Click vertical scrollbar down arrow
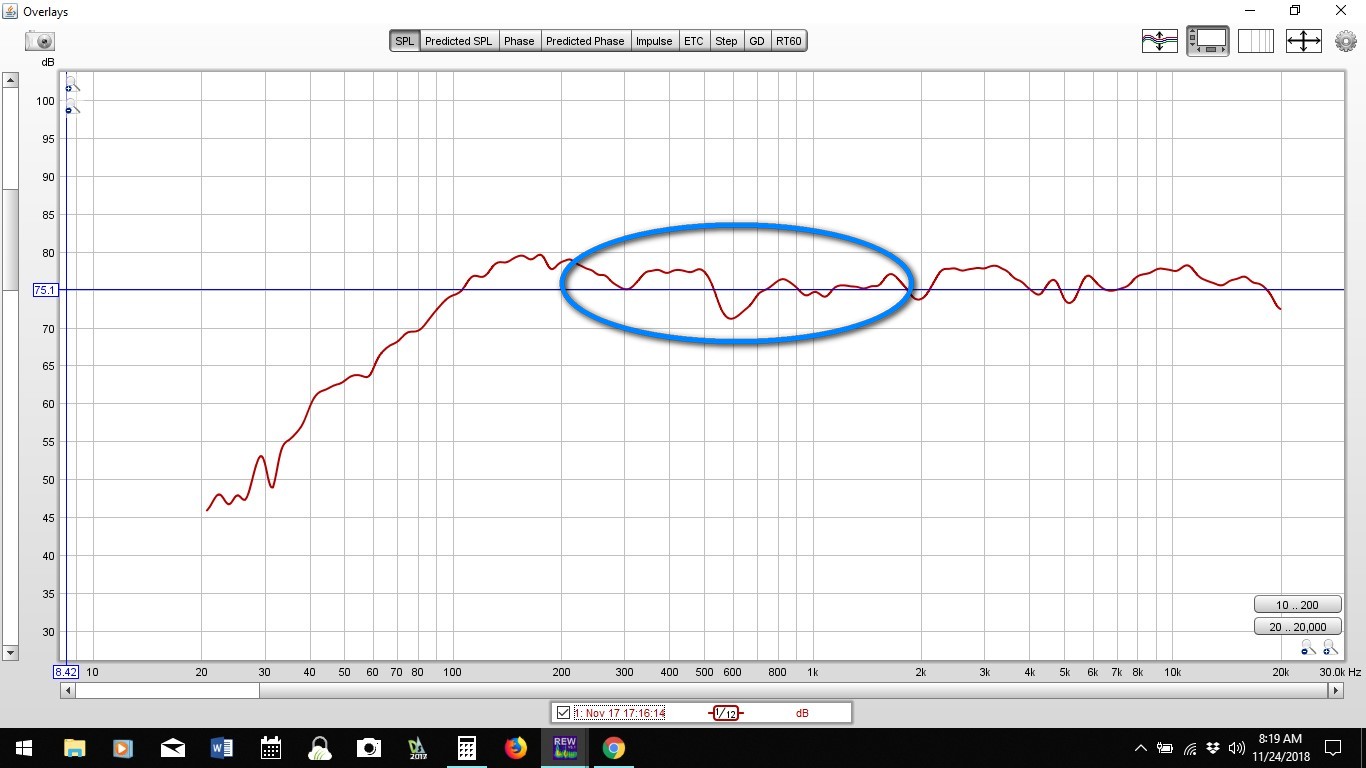The height and width of the screenshot is (768, 1366). coord(10,653)
